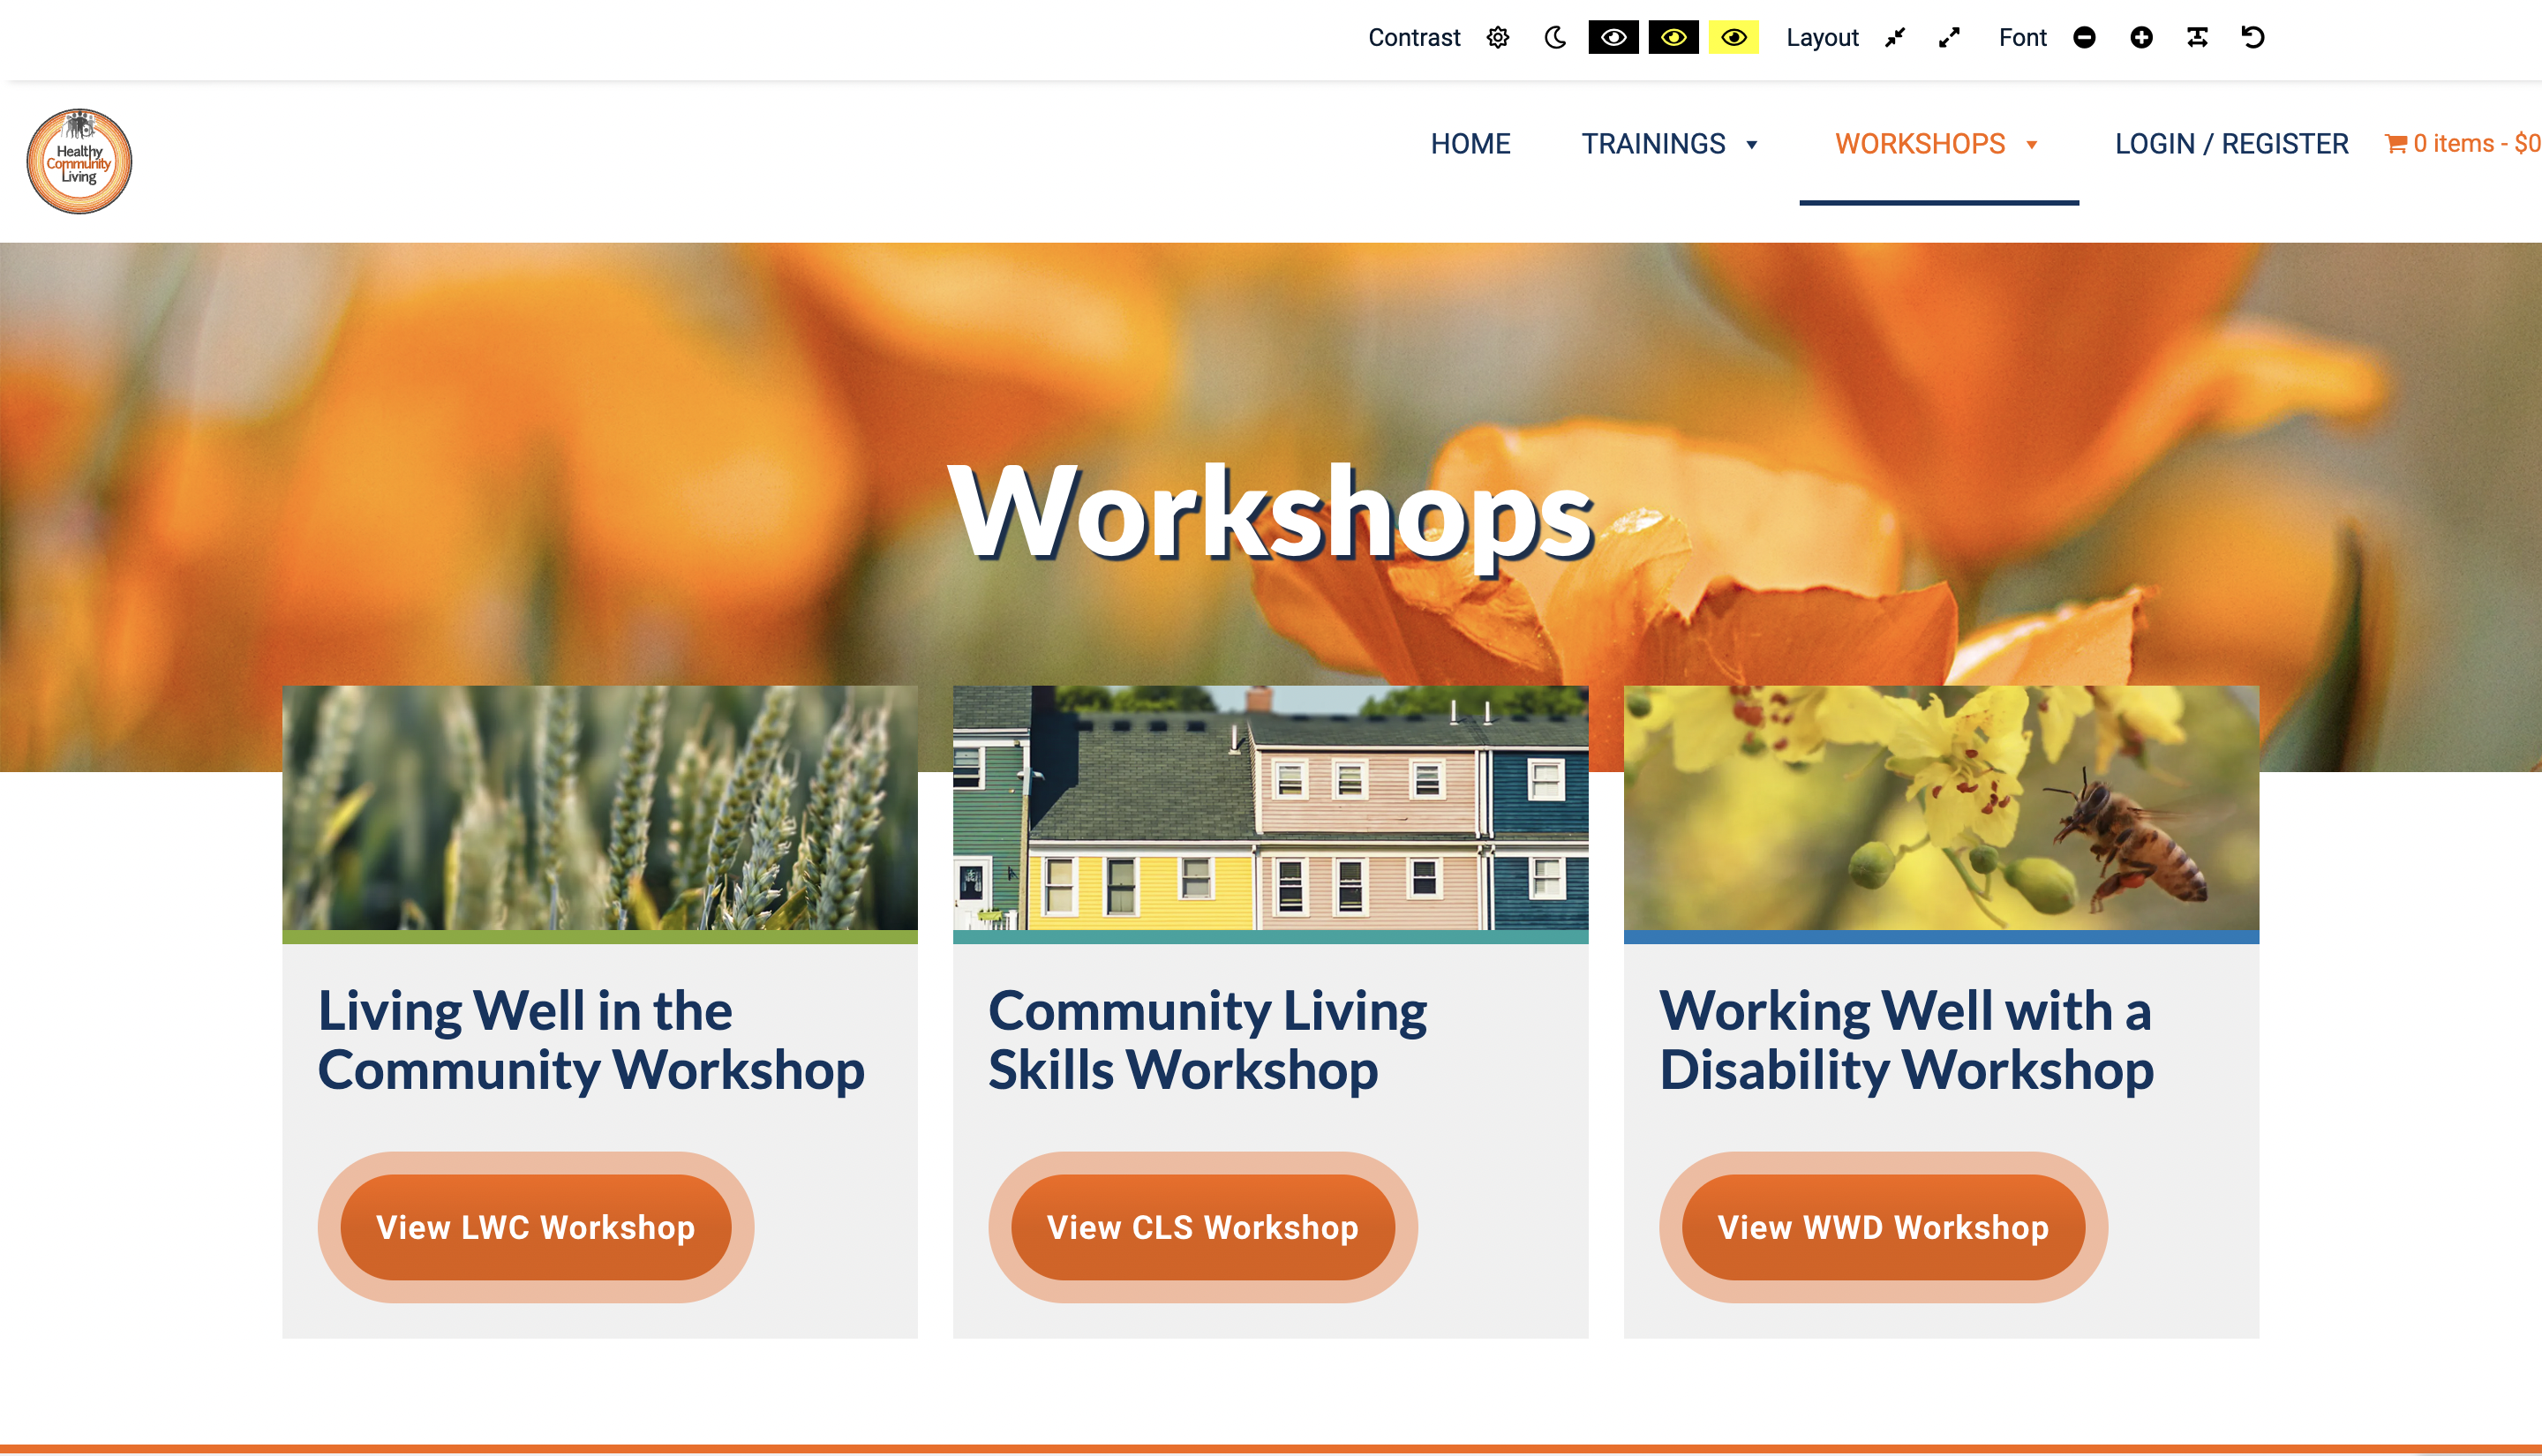Screen dimensions: 2542x1456
Task: Toggle the gear/settings contrast icon
Action: click(1496, 37)
